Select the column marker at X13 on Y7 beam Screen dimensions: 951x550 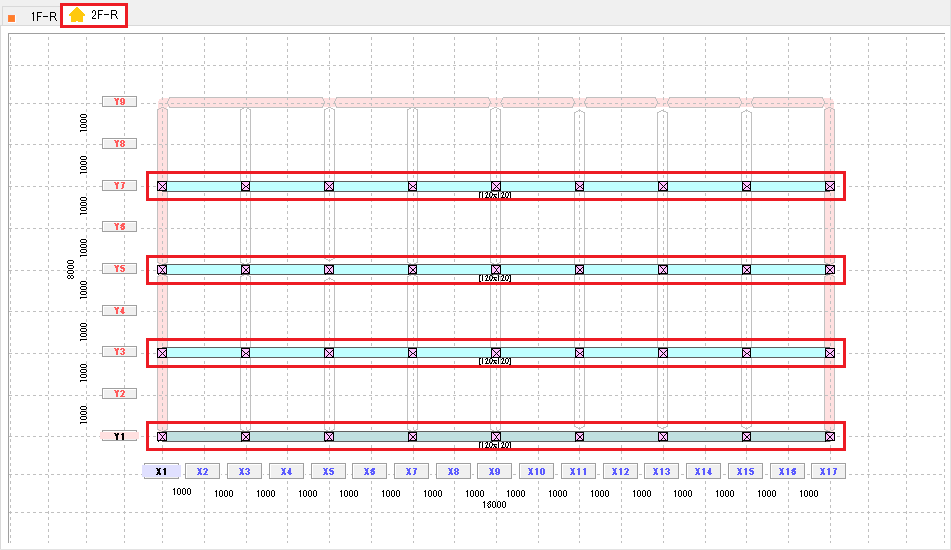tap(662, 186)
